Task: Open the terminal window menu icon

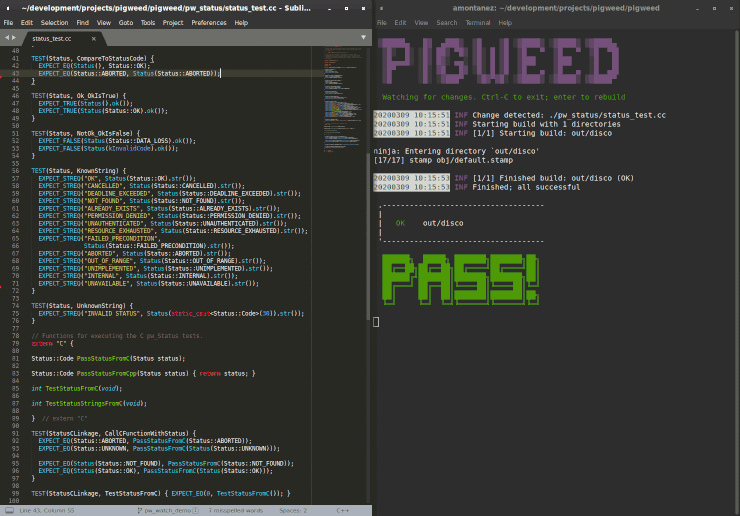Action: (x=381, y=8)
